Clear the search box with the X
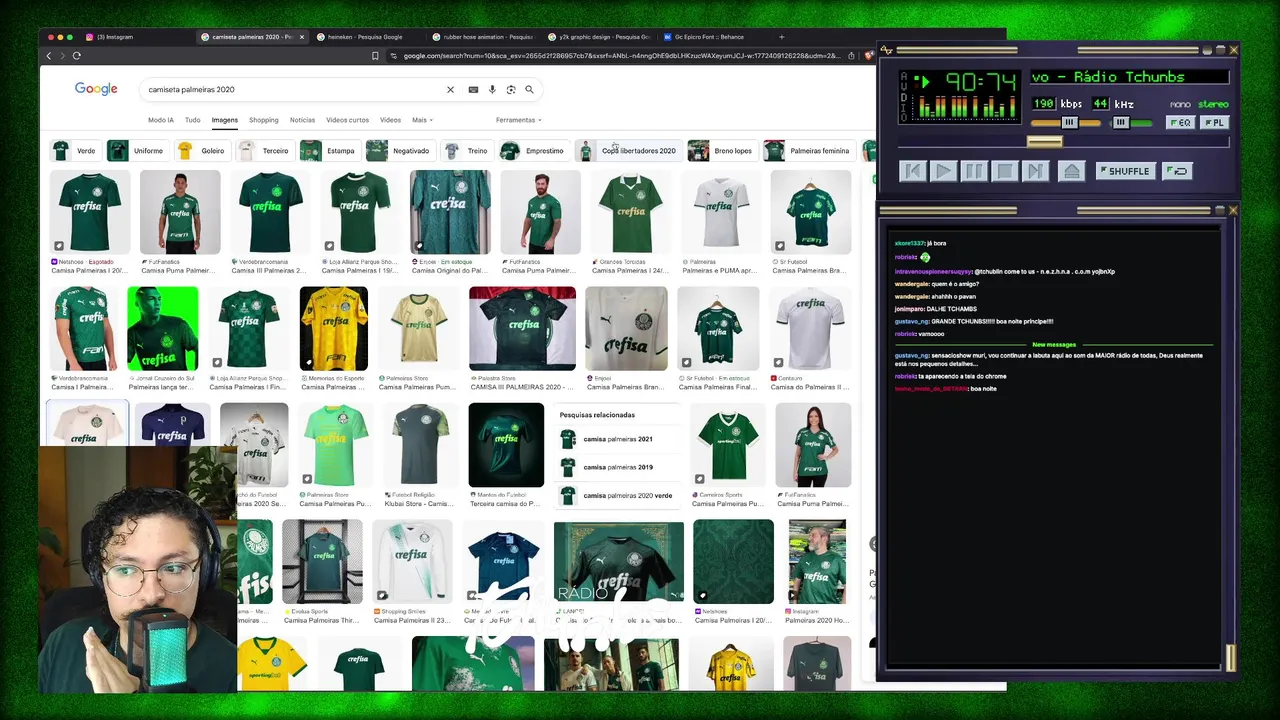Viewport: 1280px width, 720px height. [x=450, y=89]
